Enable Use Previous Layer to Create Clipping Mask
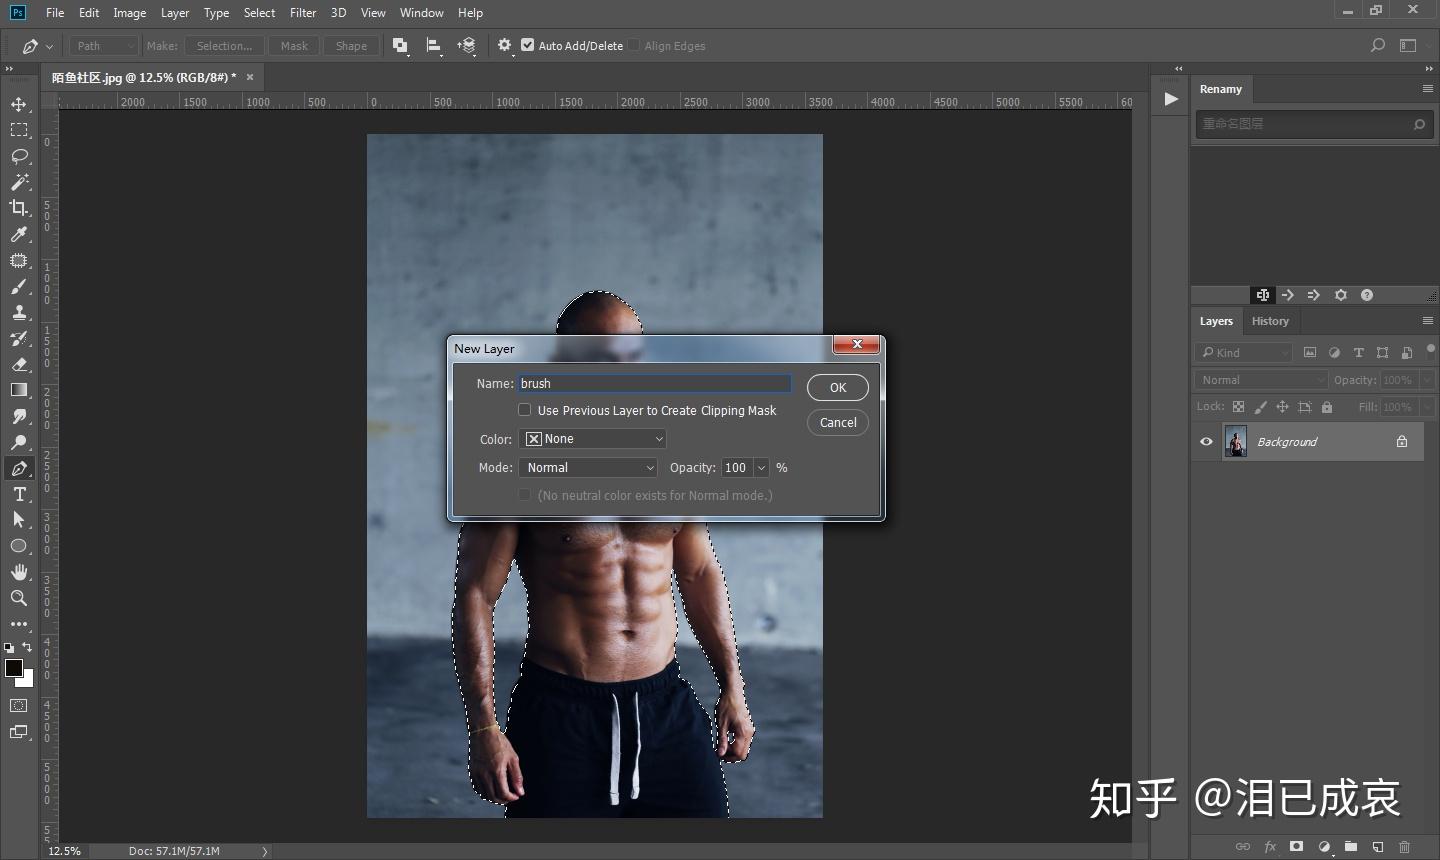This screenshot has width=1440, height=860. click(524, 410)
